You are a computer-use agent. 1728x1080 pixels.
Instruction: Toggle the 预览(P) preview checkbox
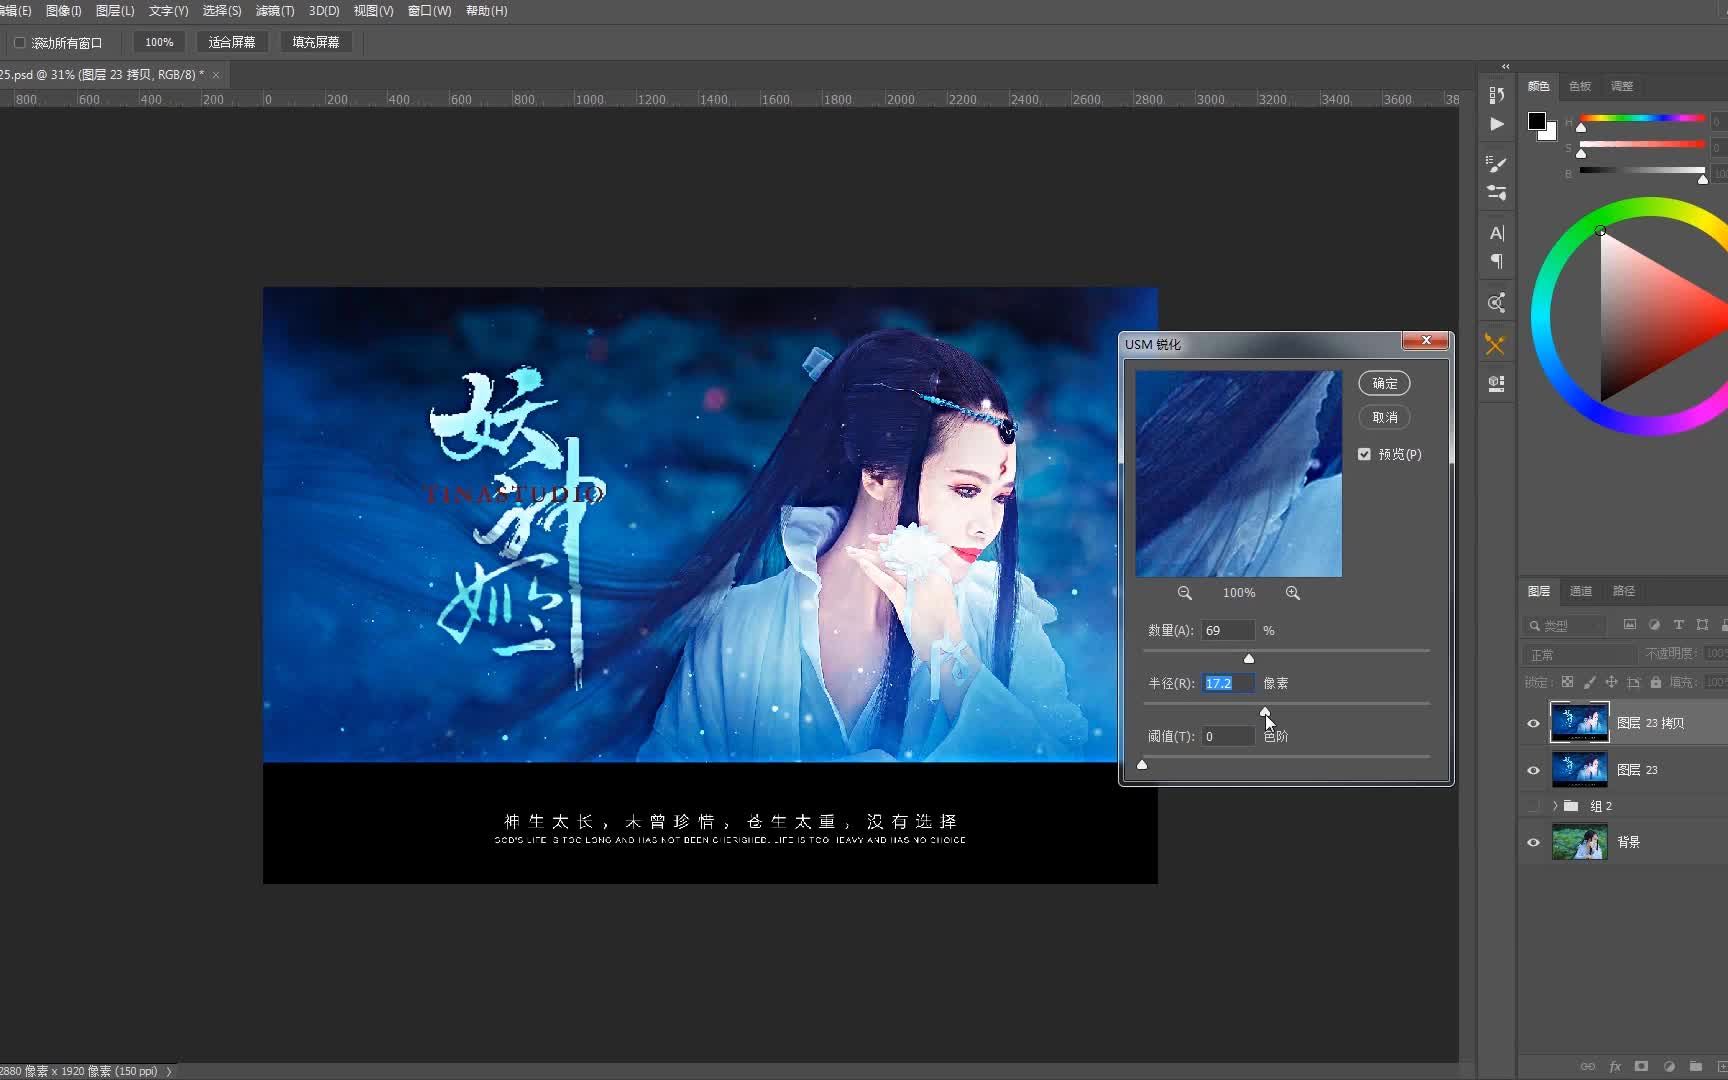1364,454
